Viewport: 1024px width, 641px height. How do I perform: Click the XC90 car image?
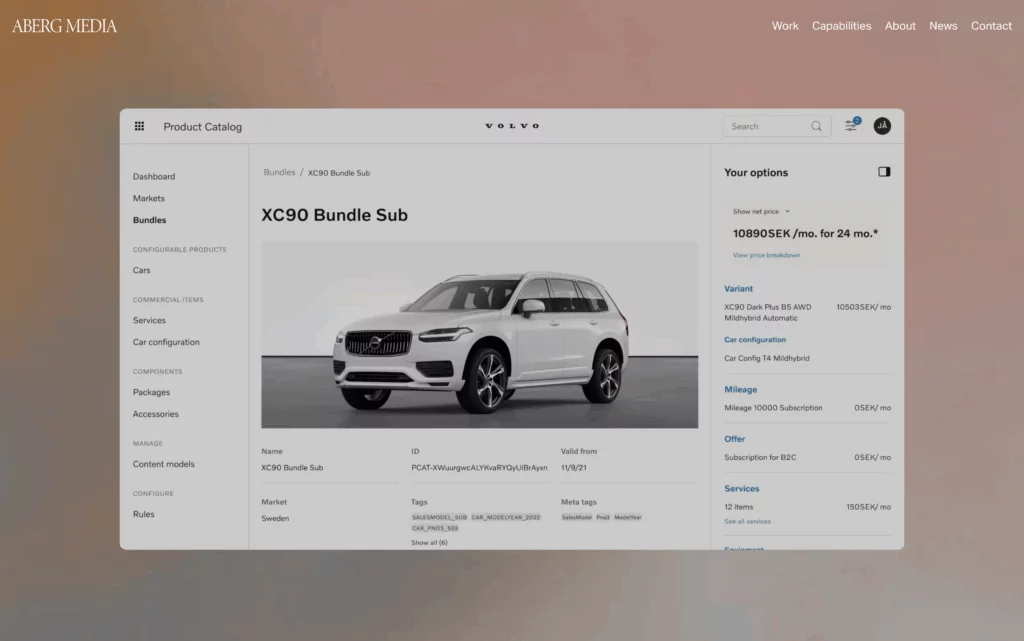480,335
